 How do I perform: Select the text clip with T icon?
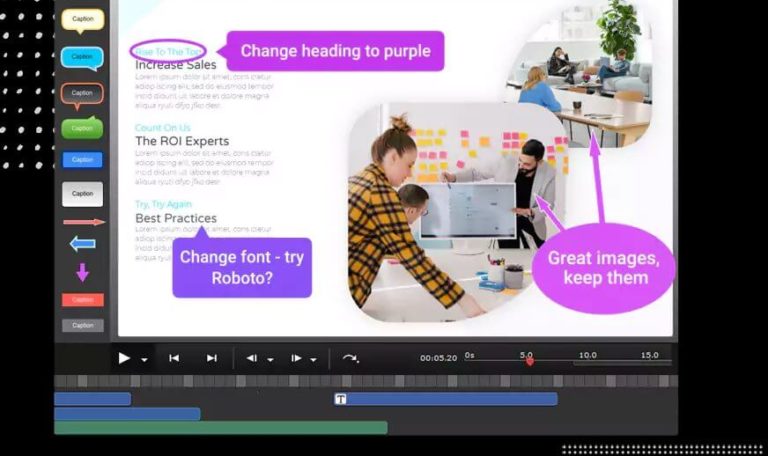click(x=446, y=399)
